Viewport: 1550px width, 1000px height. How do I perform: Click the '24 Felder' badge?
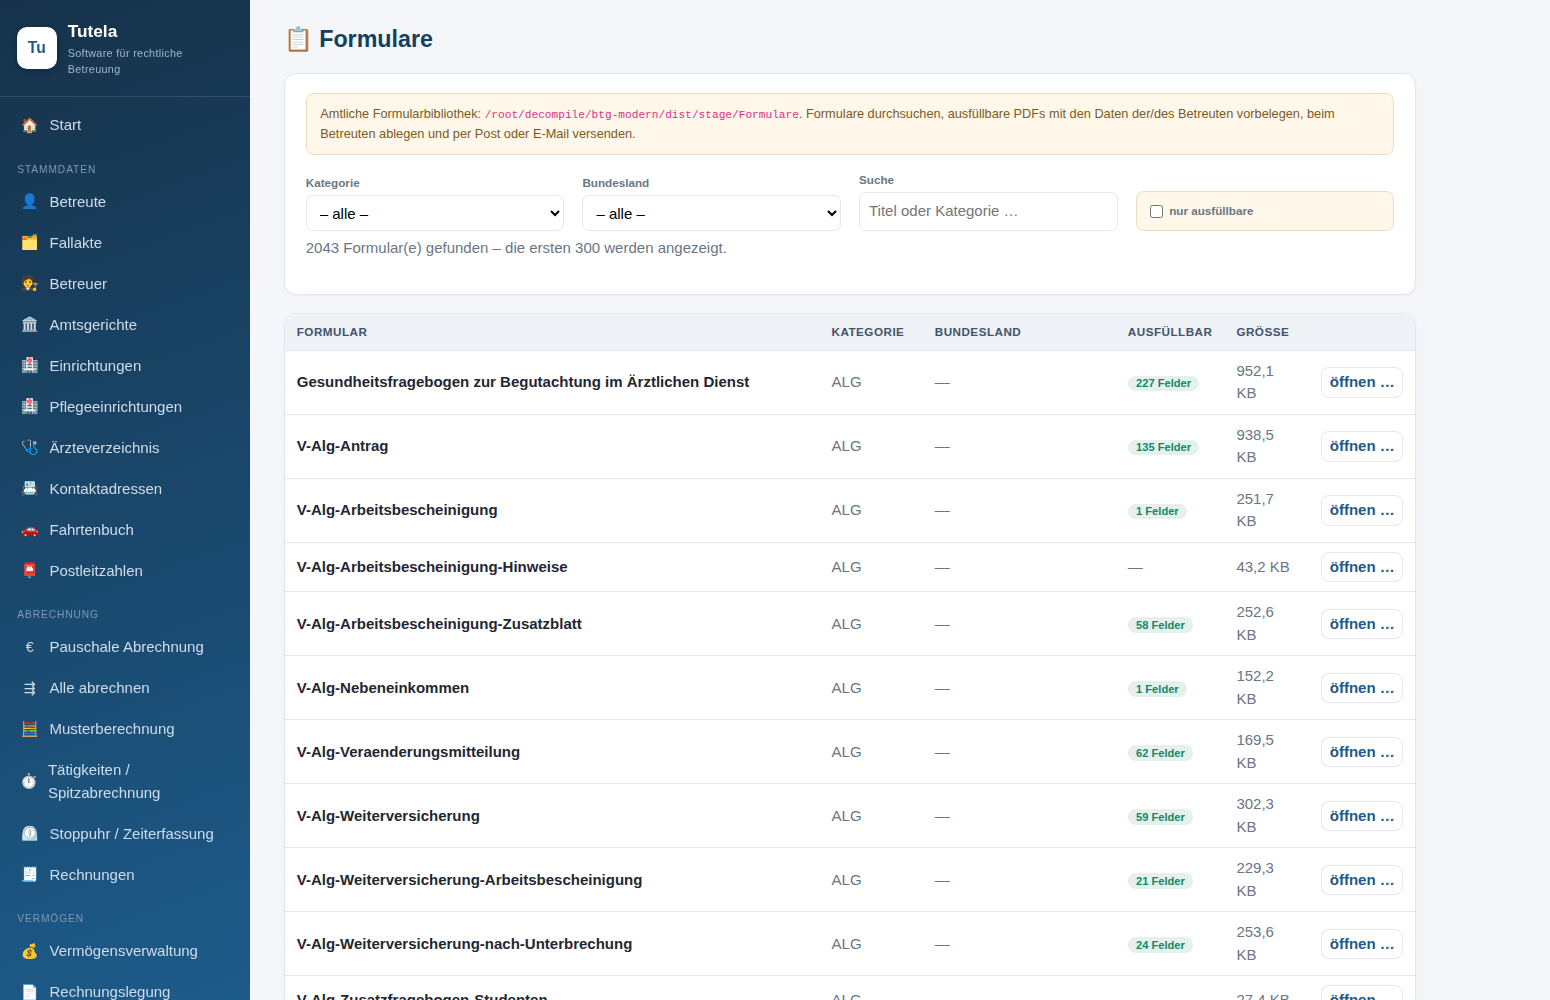coord(1160,945)
